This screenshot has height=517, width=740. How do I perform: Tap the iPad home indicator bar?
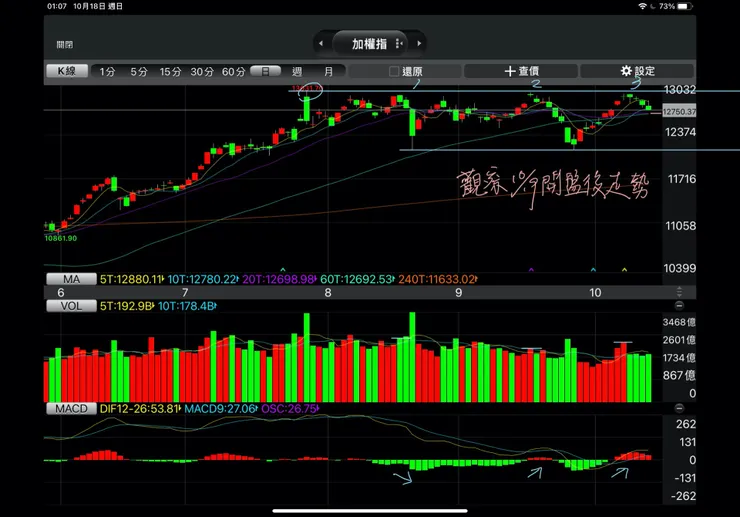point(370,510)
